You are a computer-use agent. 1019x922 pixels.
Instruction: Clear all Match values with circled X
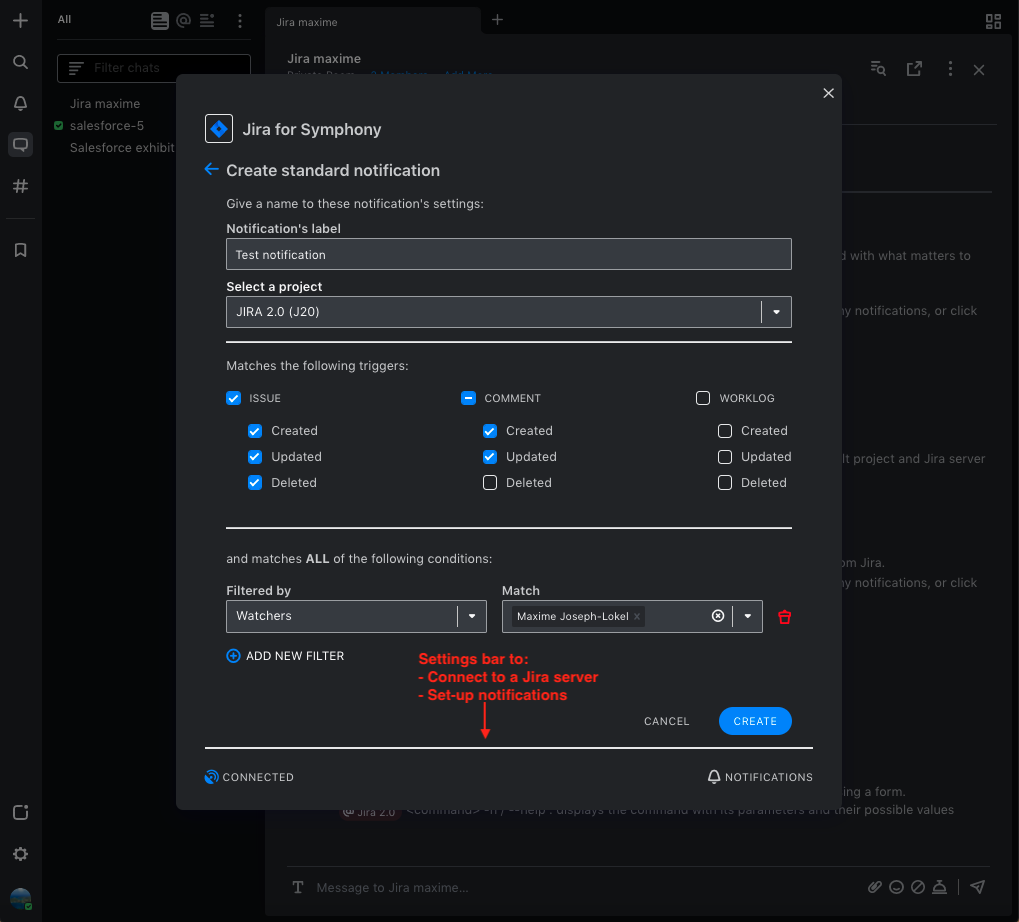(x=717, y=616)
